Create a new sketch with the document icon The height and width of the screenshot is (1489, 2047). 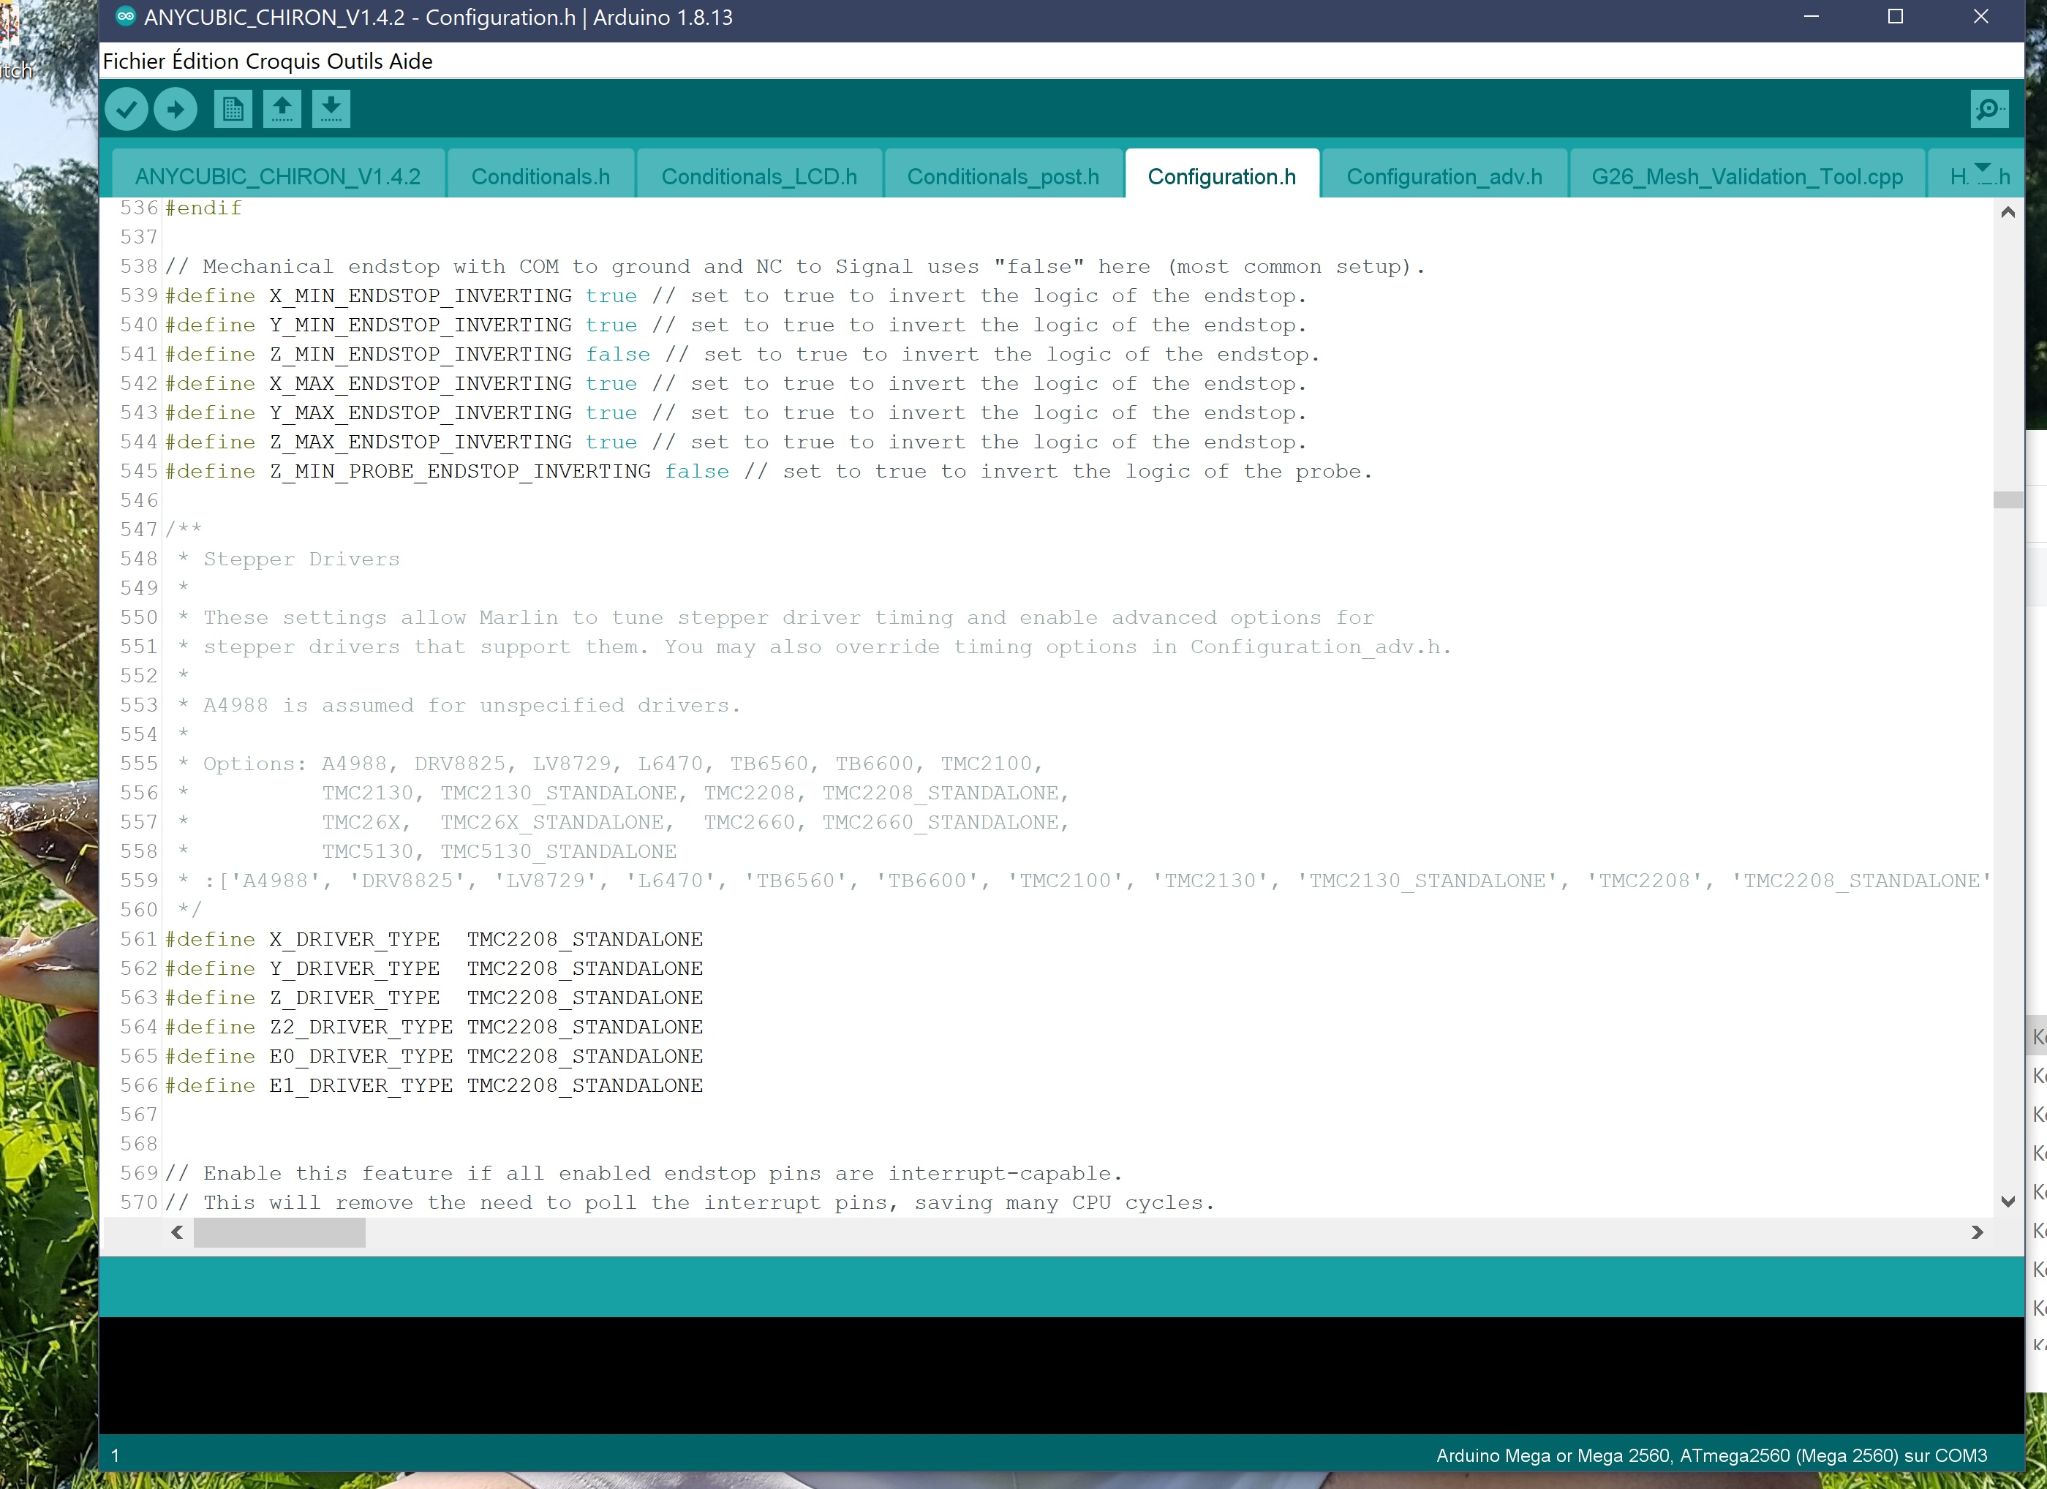tap(233, 109)
